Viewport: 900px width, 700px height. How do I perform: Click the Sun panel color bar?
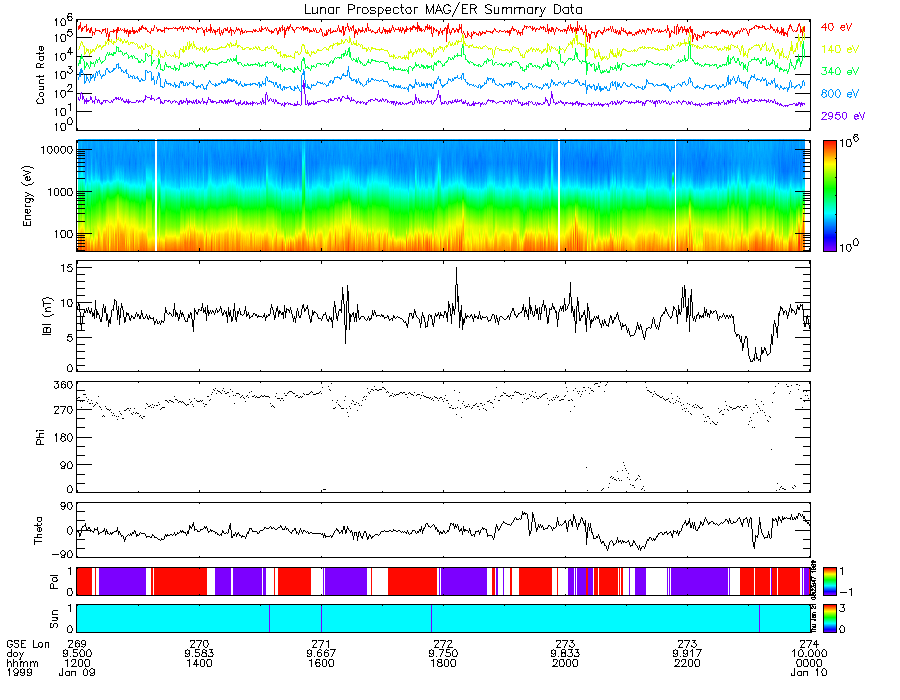coord(829,618)
